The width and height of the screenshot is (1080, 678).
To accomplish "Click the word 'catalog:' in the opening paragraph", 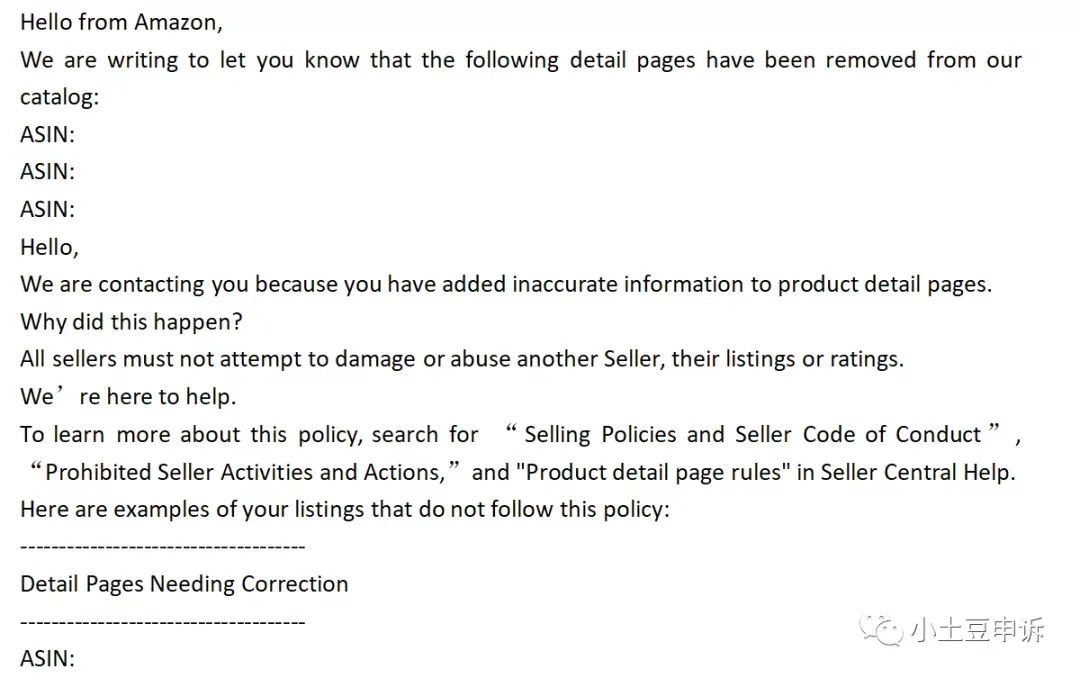I will pos(59,97).
